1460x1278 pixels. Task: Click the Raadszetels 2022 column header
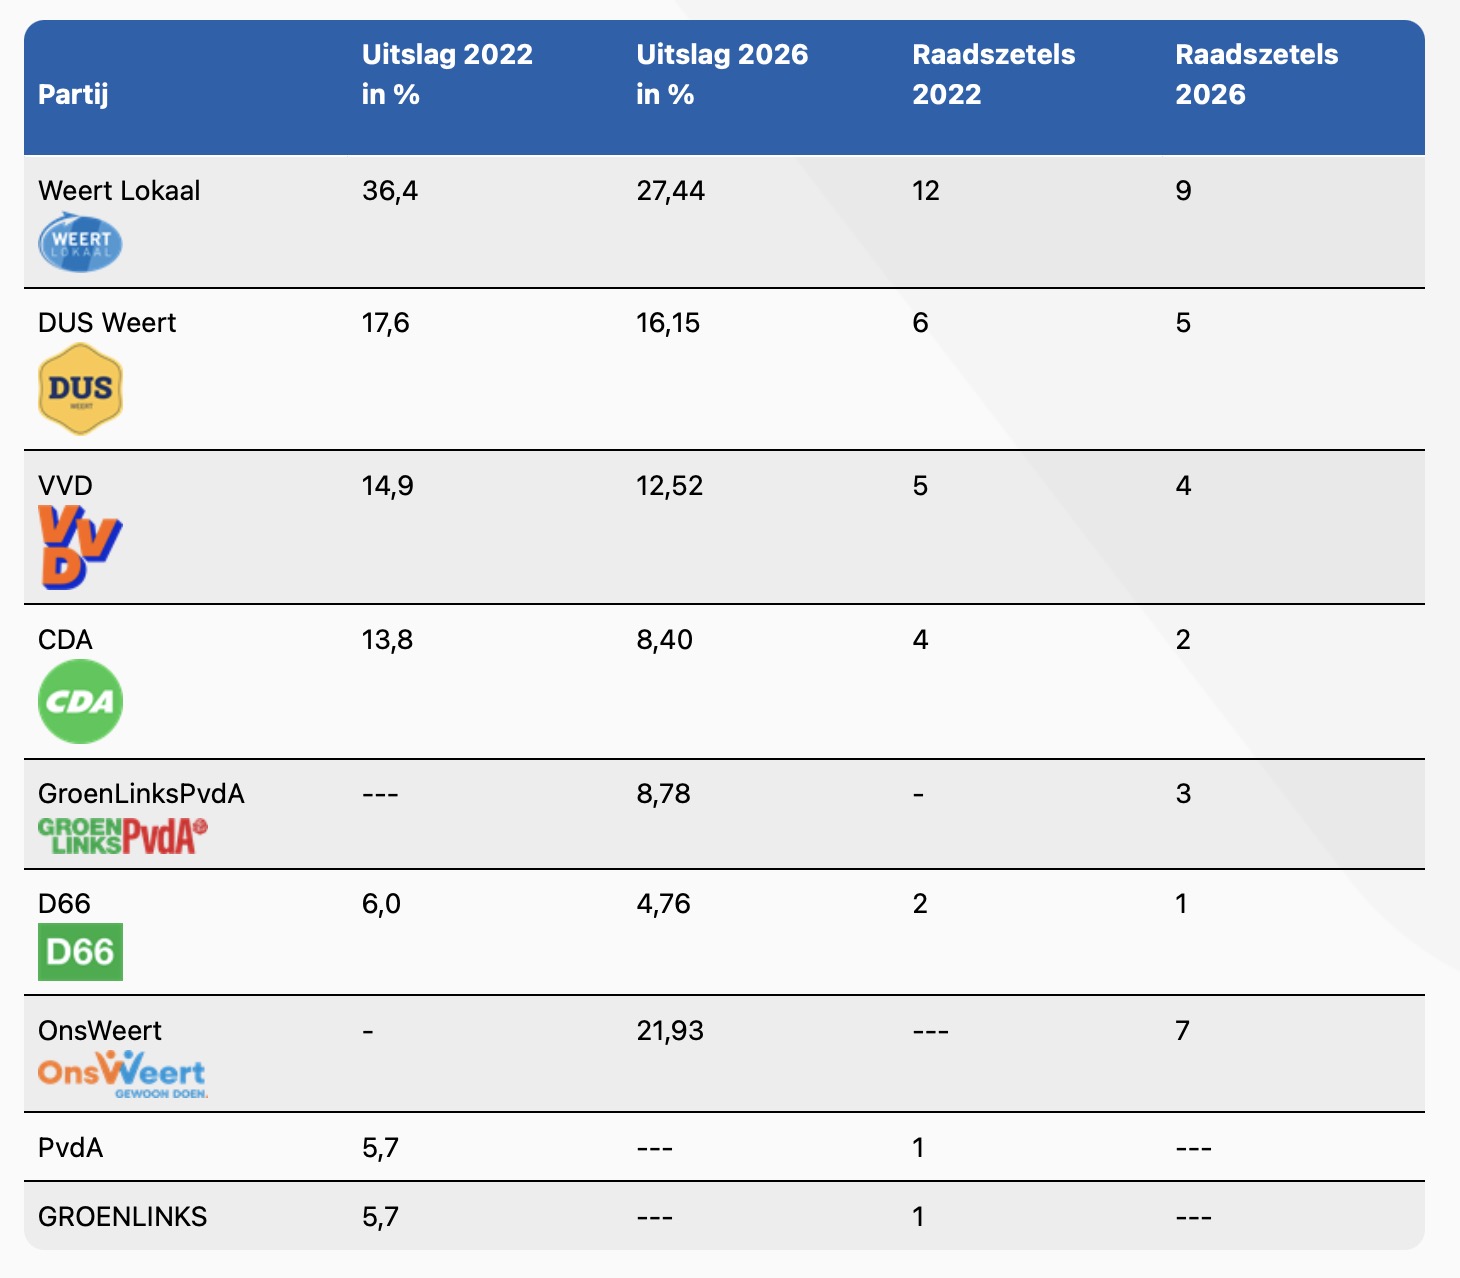coord(993,74)
